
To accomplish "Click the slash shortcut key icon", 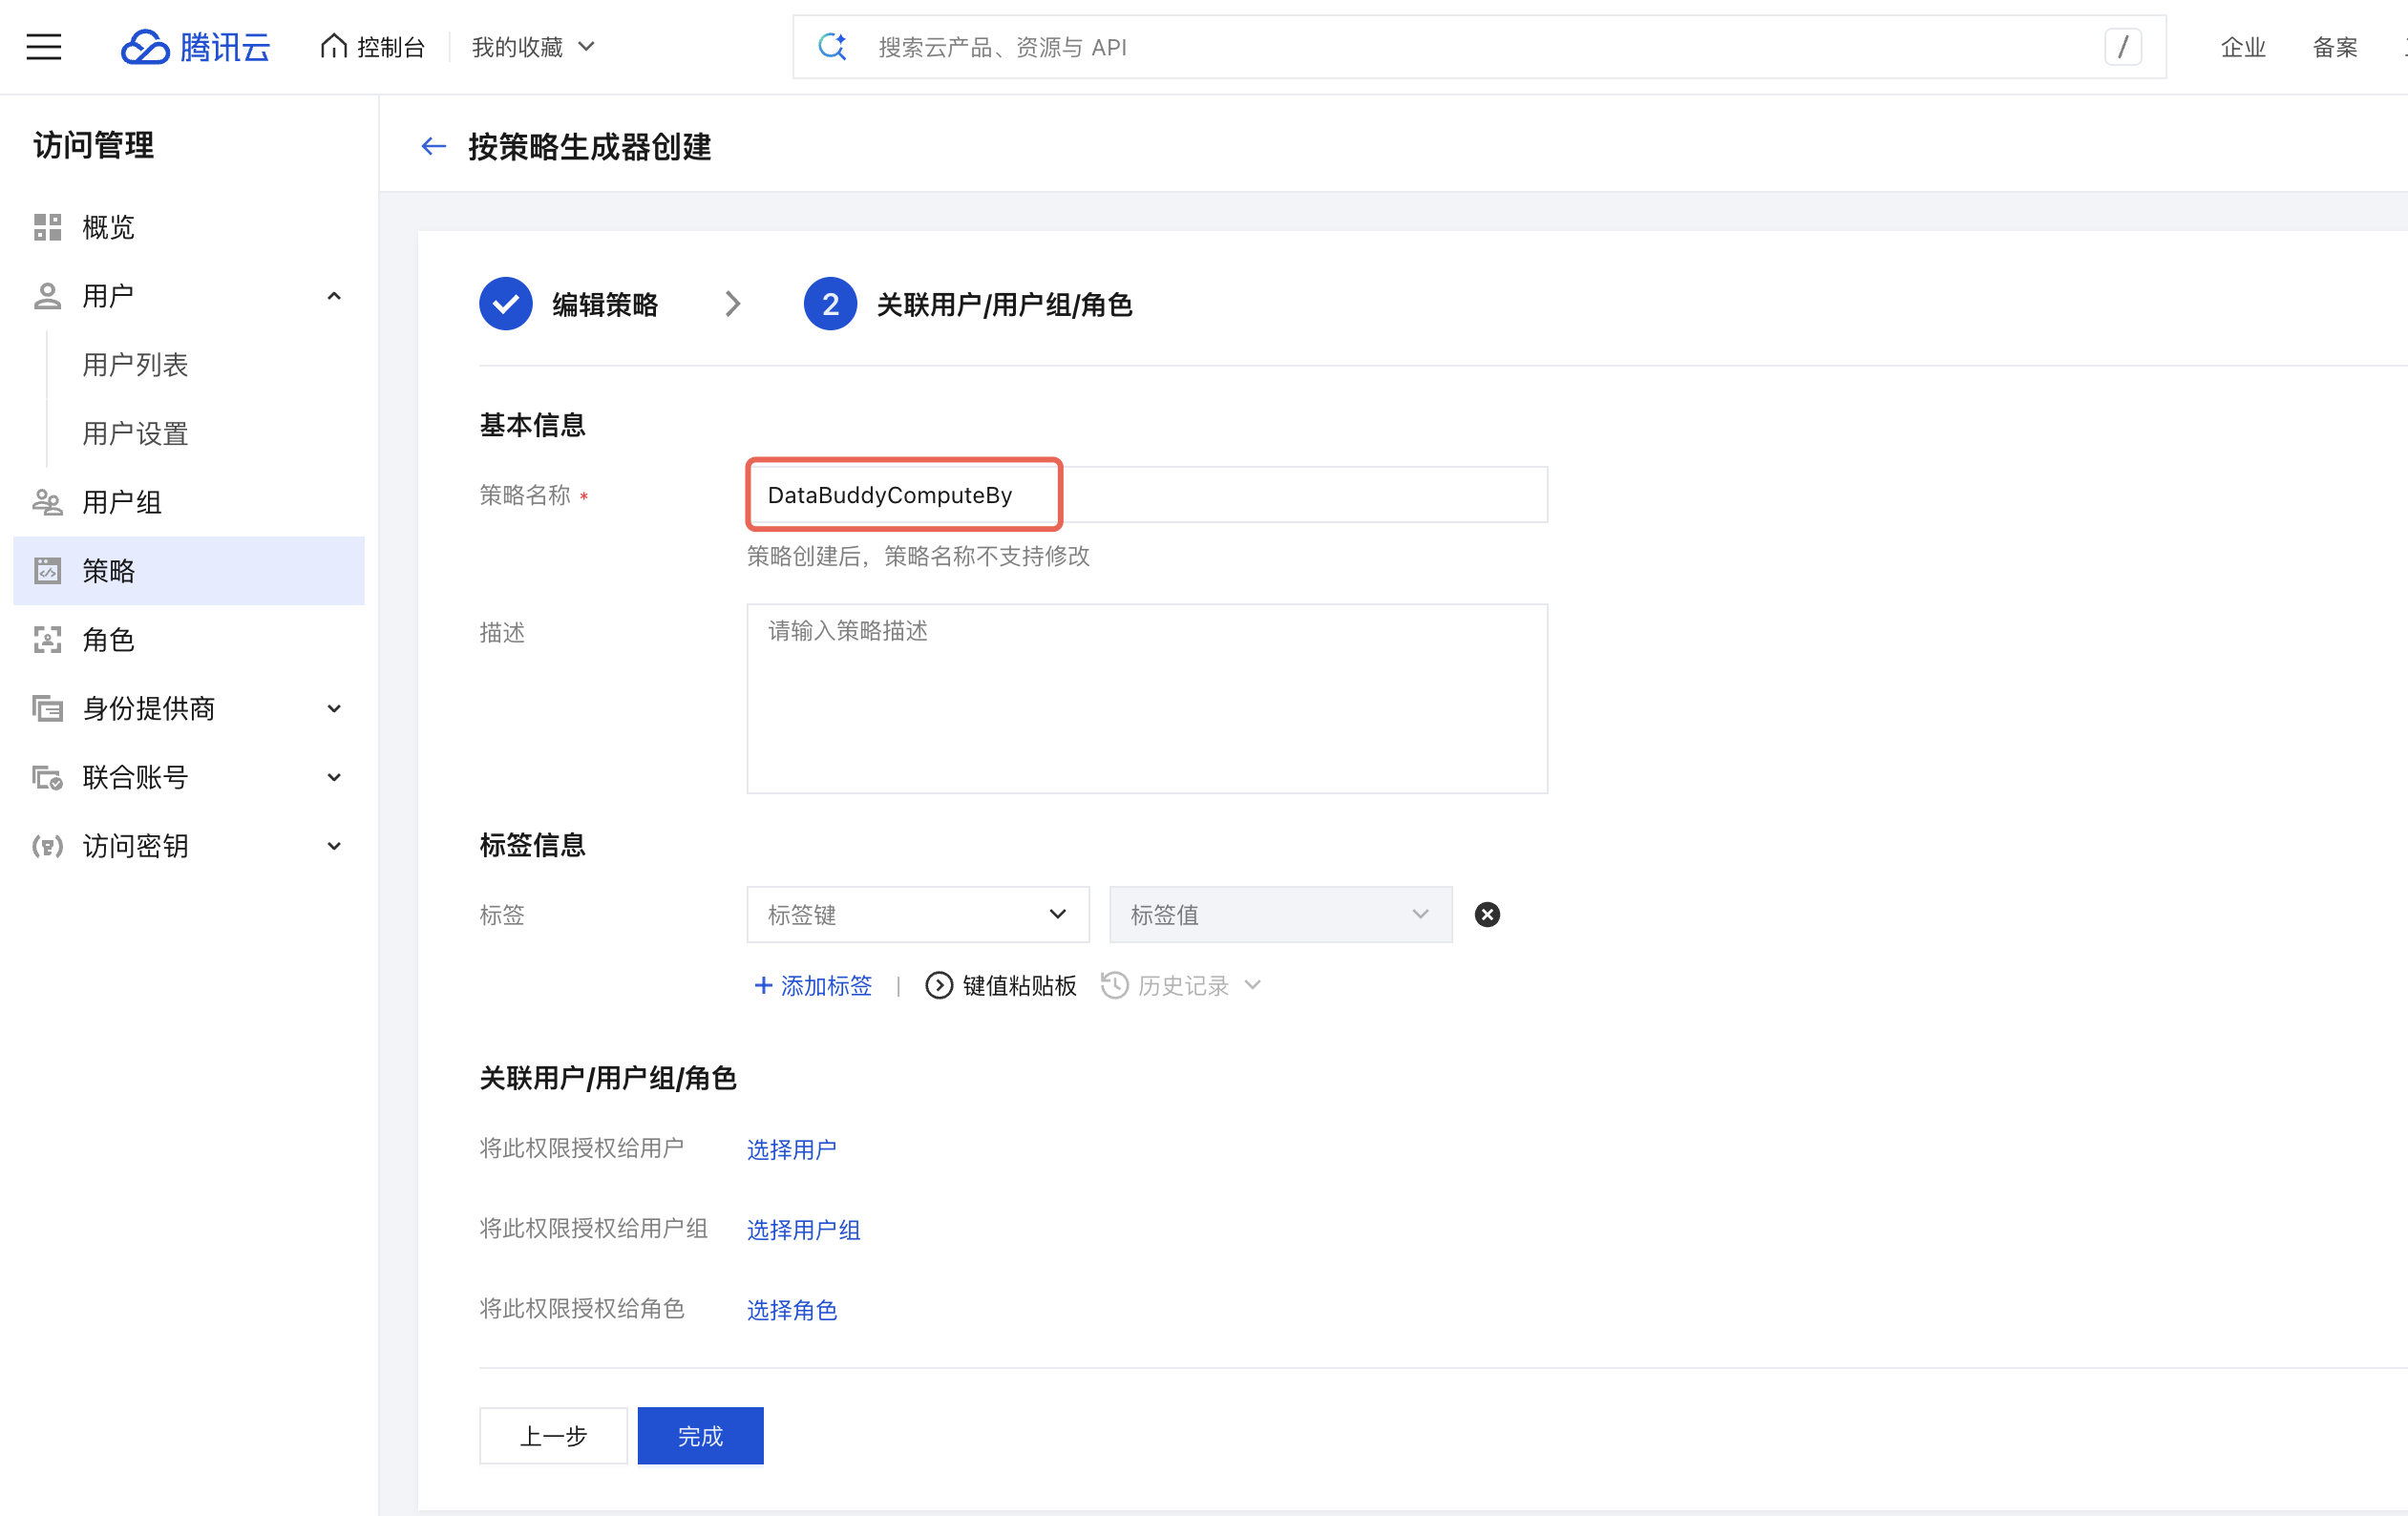I will [x=2123, y=47].
